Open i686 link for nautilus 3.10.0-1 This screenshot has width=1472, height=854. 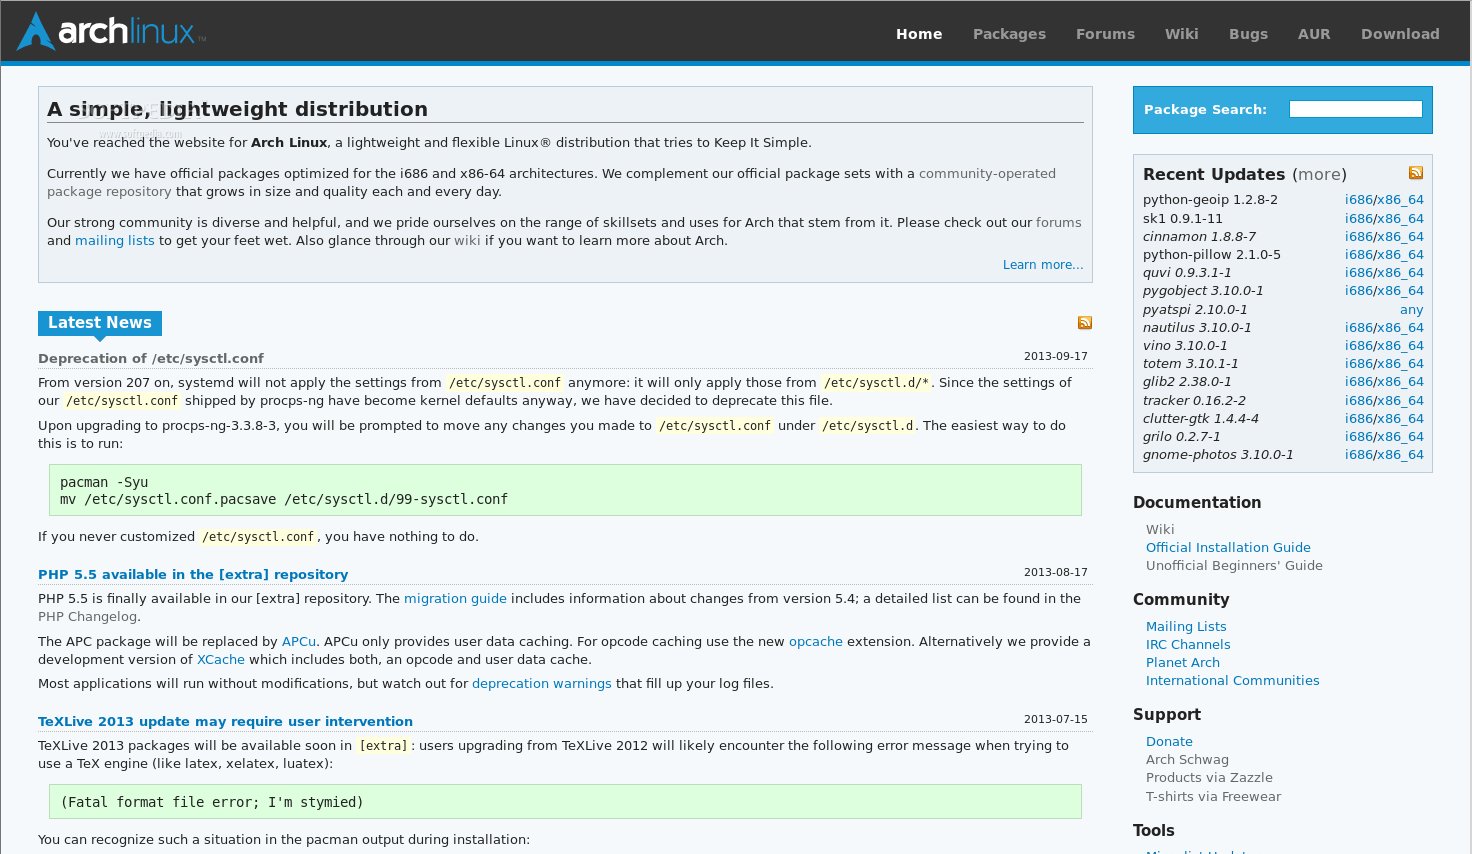coord(1358,328)
